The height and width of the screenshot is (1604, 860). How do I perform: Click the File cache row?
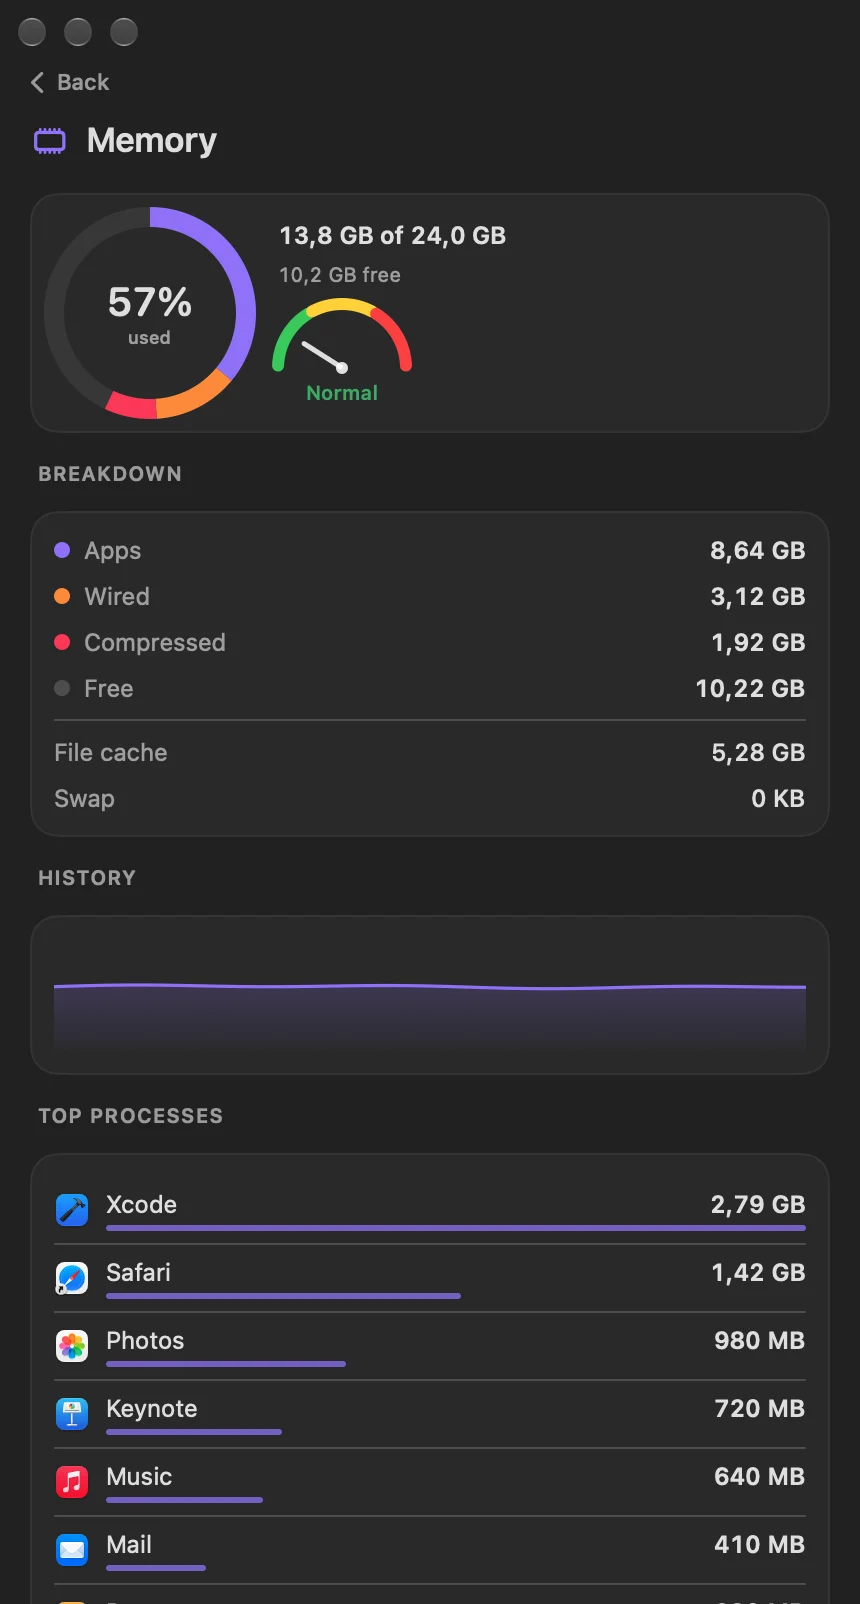tap(430, 752)
